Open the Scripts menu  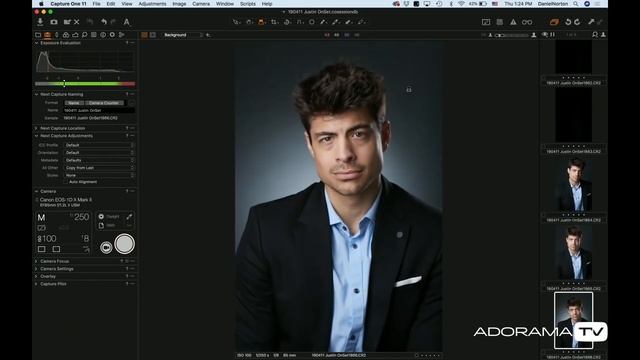point(248,4)
